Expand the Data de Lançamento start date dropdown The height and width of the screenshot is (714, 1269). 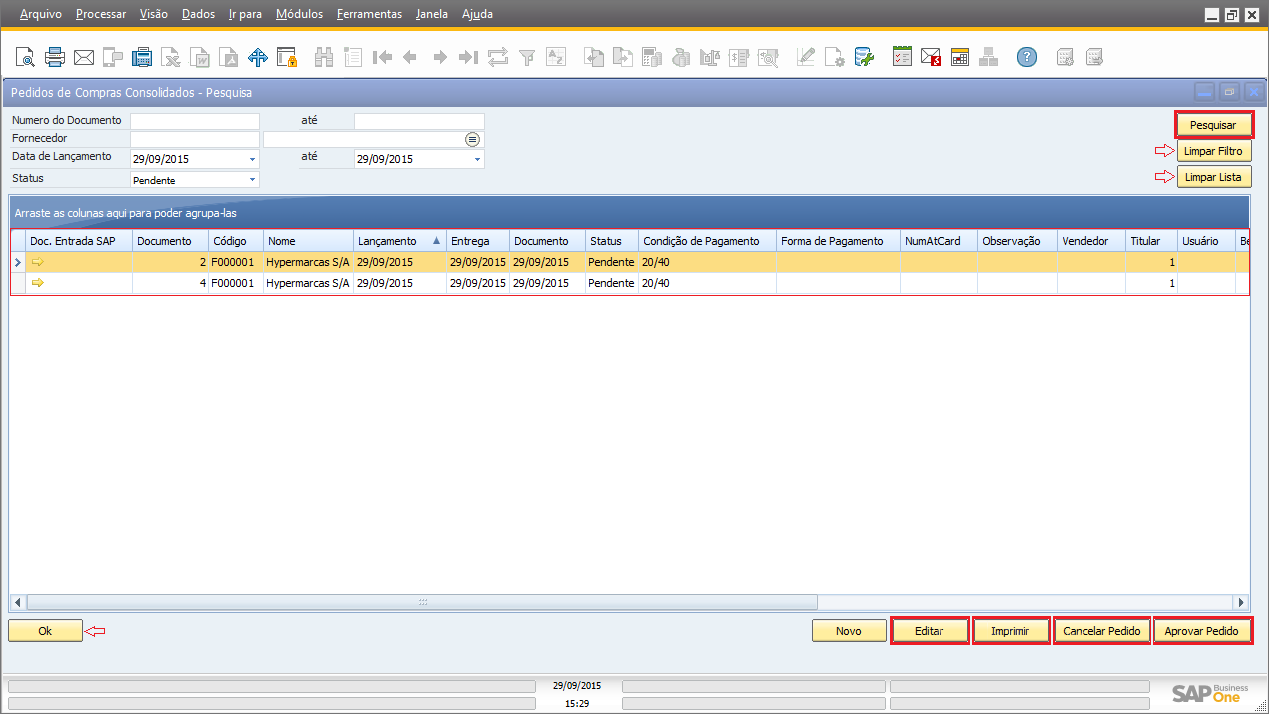[252, 159]
